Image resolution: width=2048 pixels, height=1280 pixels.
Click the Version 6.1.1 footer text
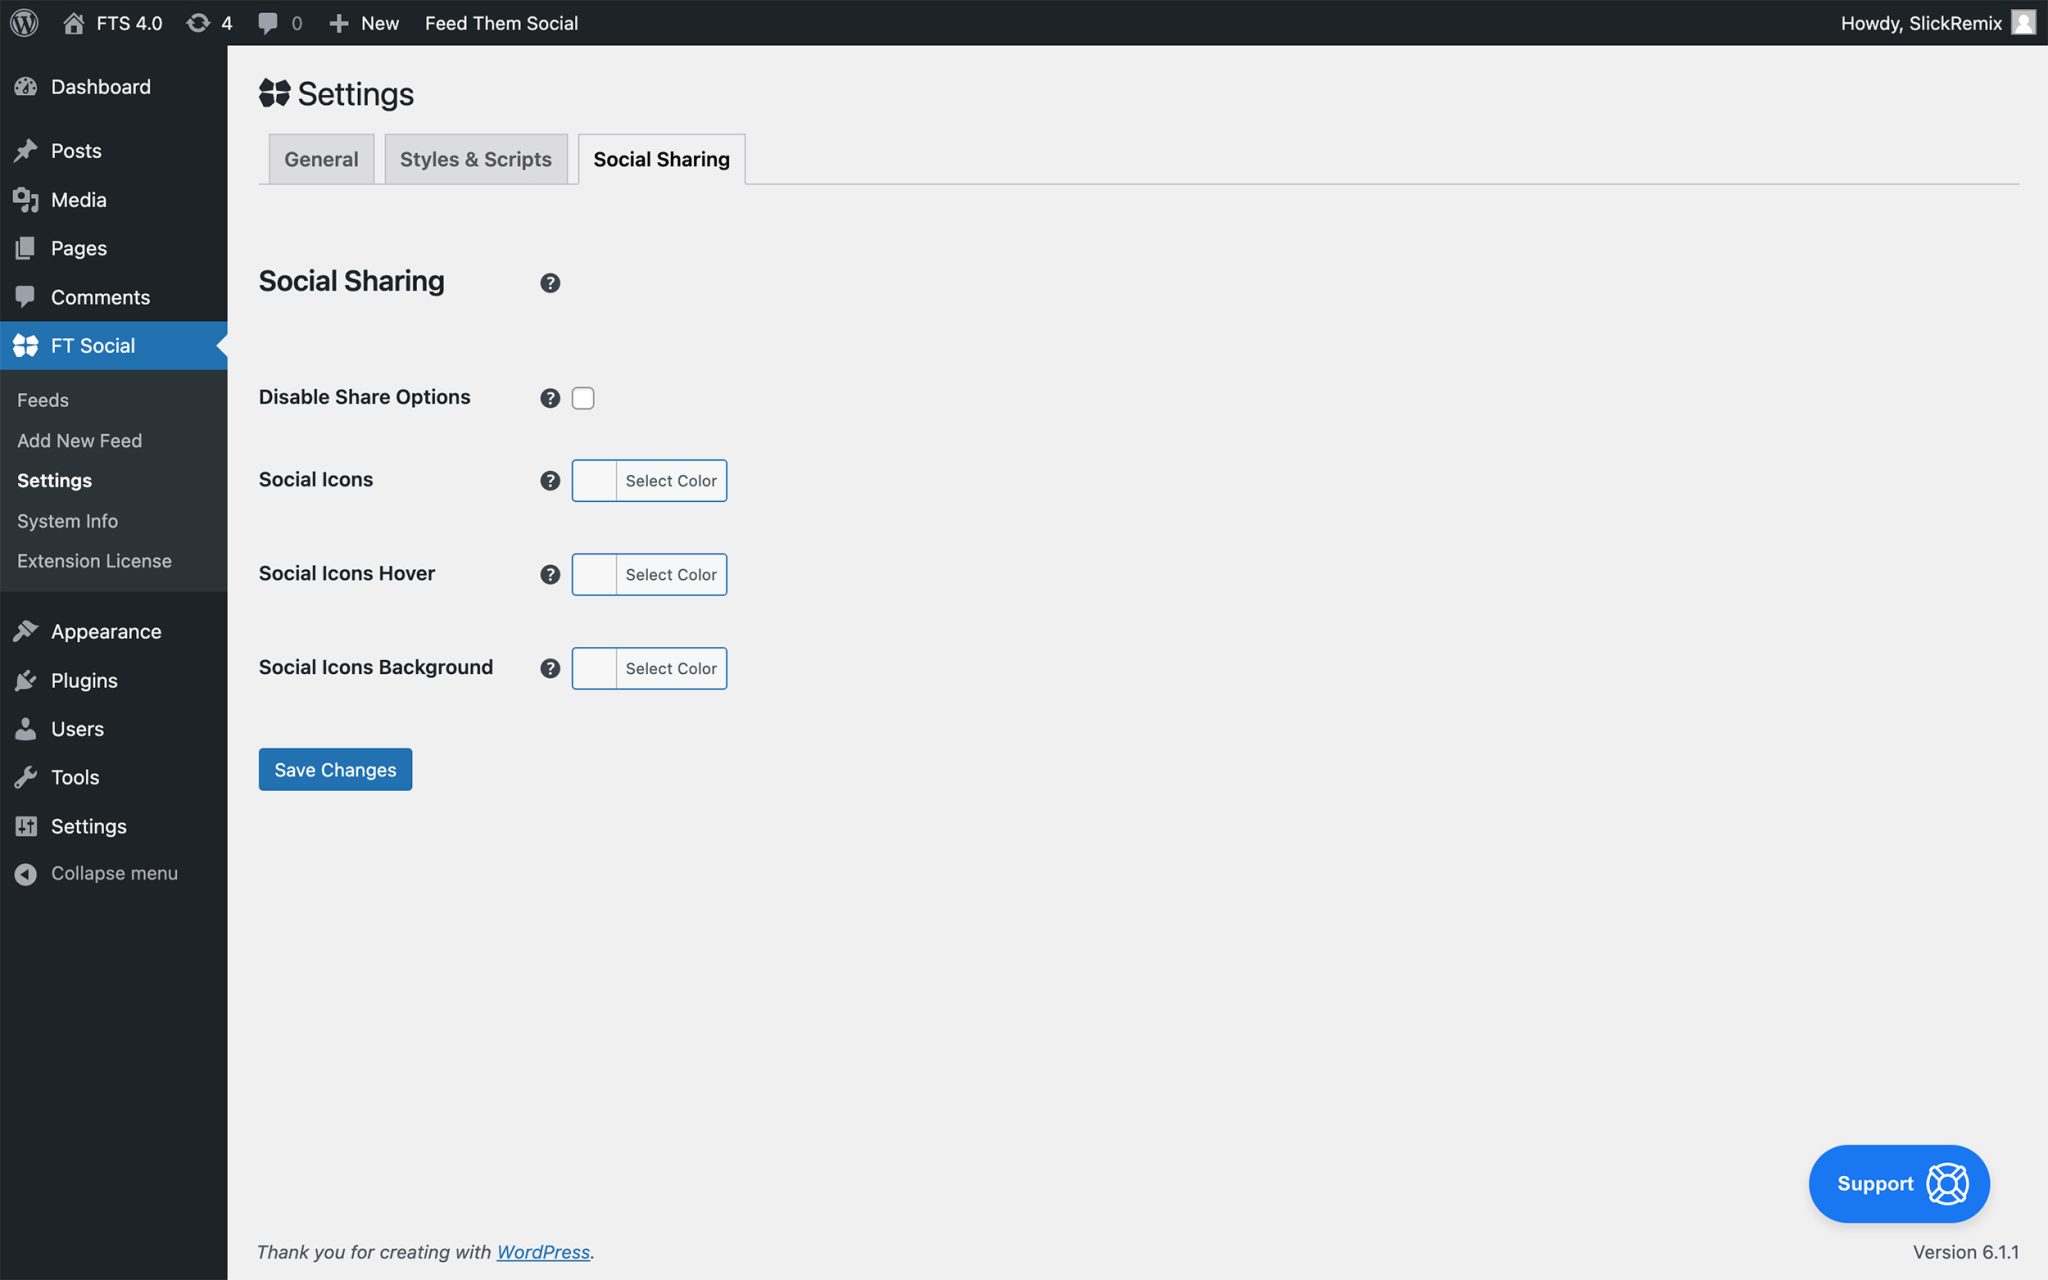tap(1966, 1252)
